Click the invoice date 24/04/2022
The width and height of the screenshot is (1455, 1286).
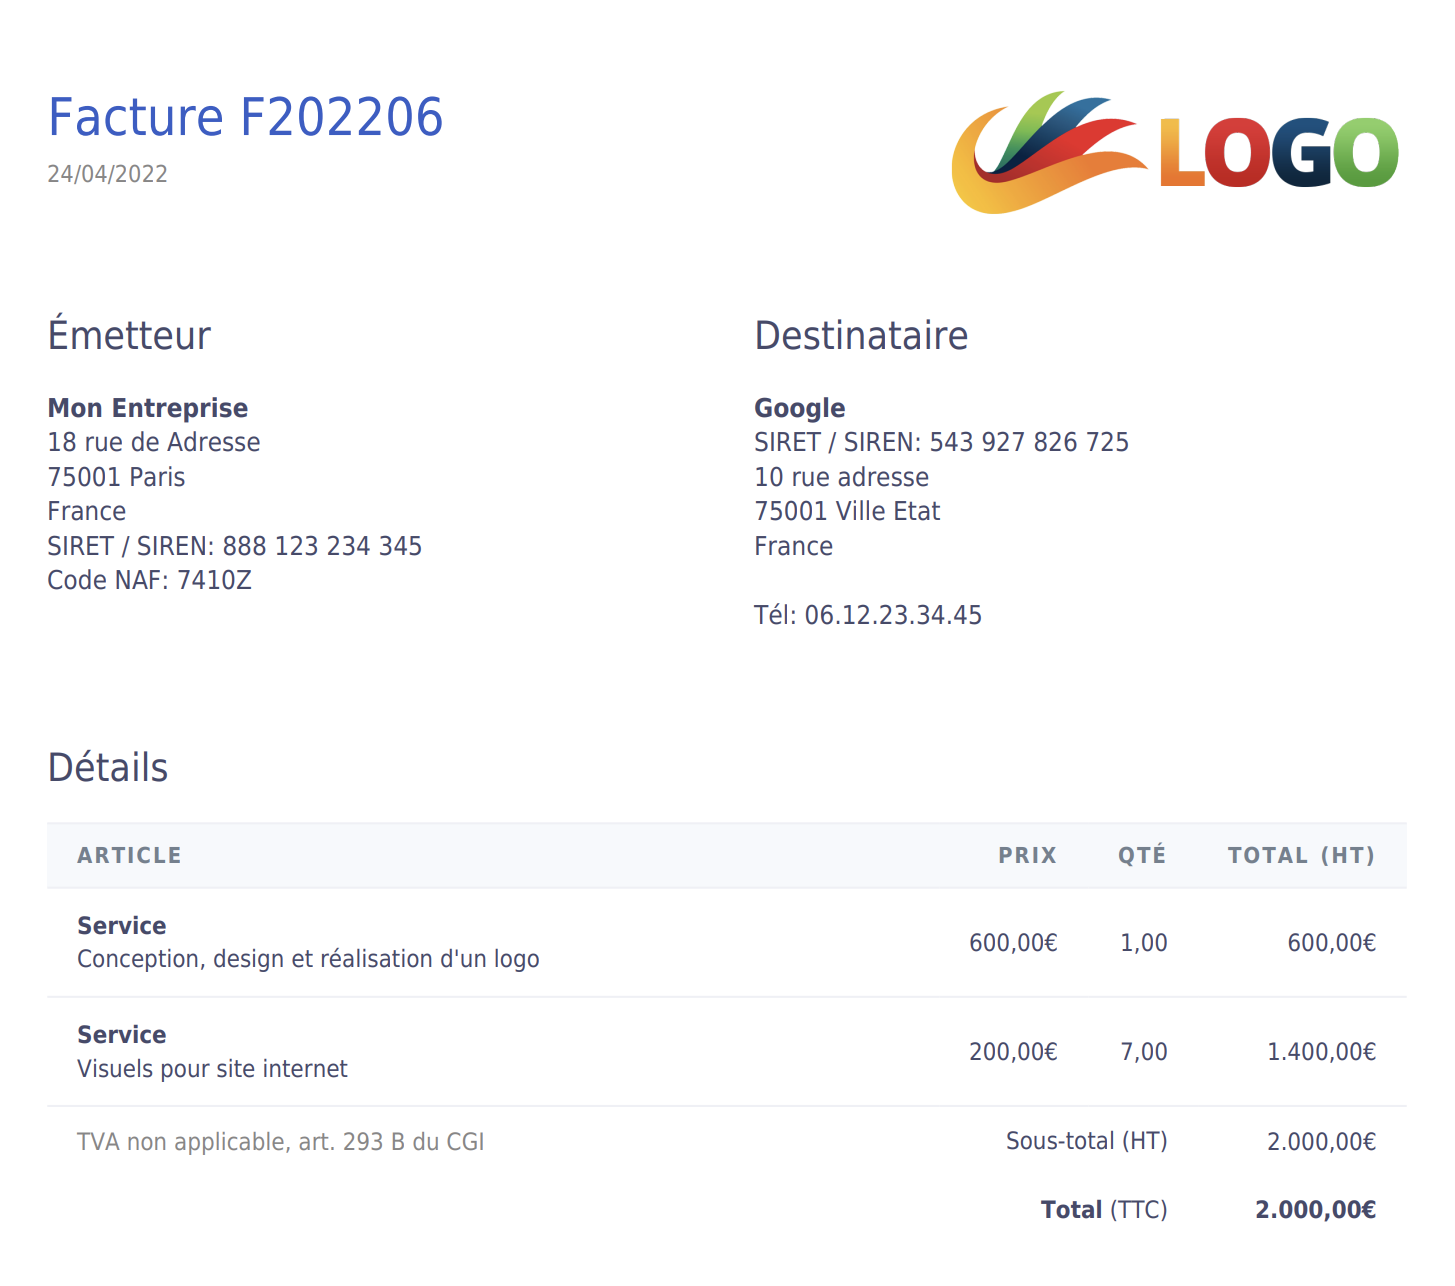[x=107, y=174]
